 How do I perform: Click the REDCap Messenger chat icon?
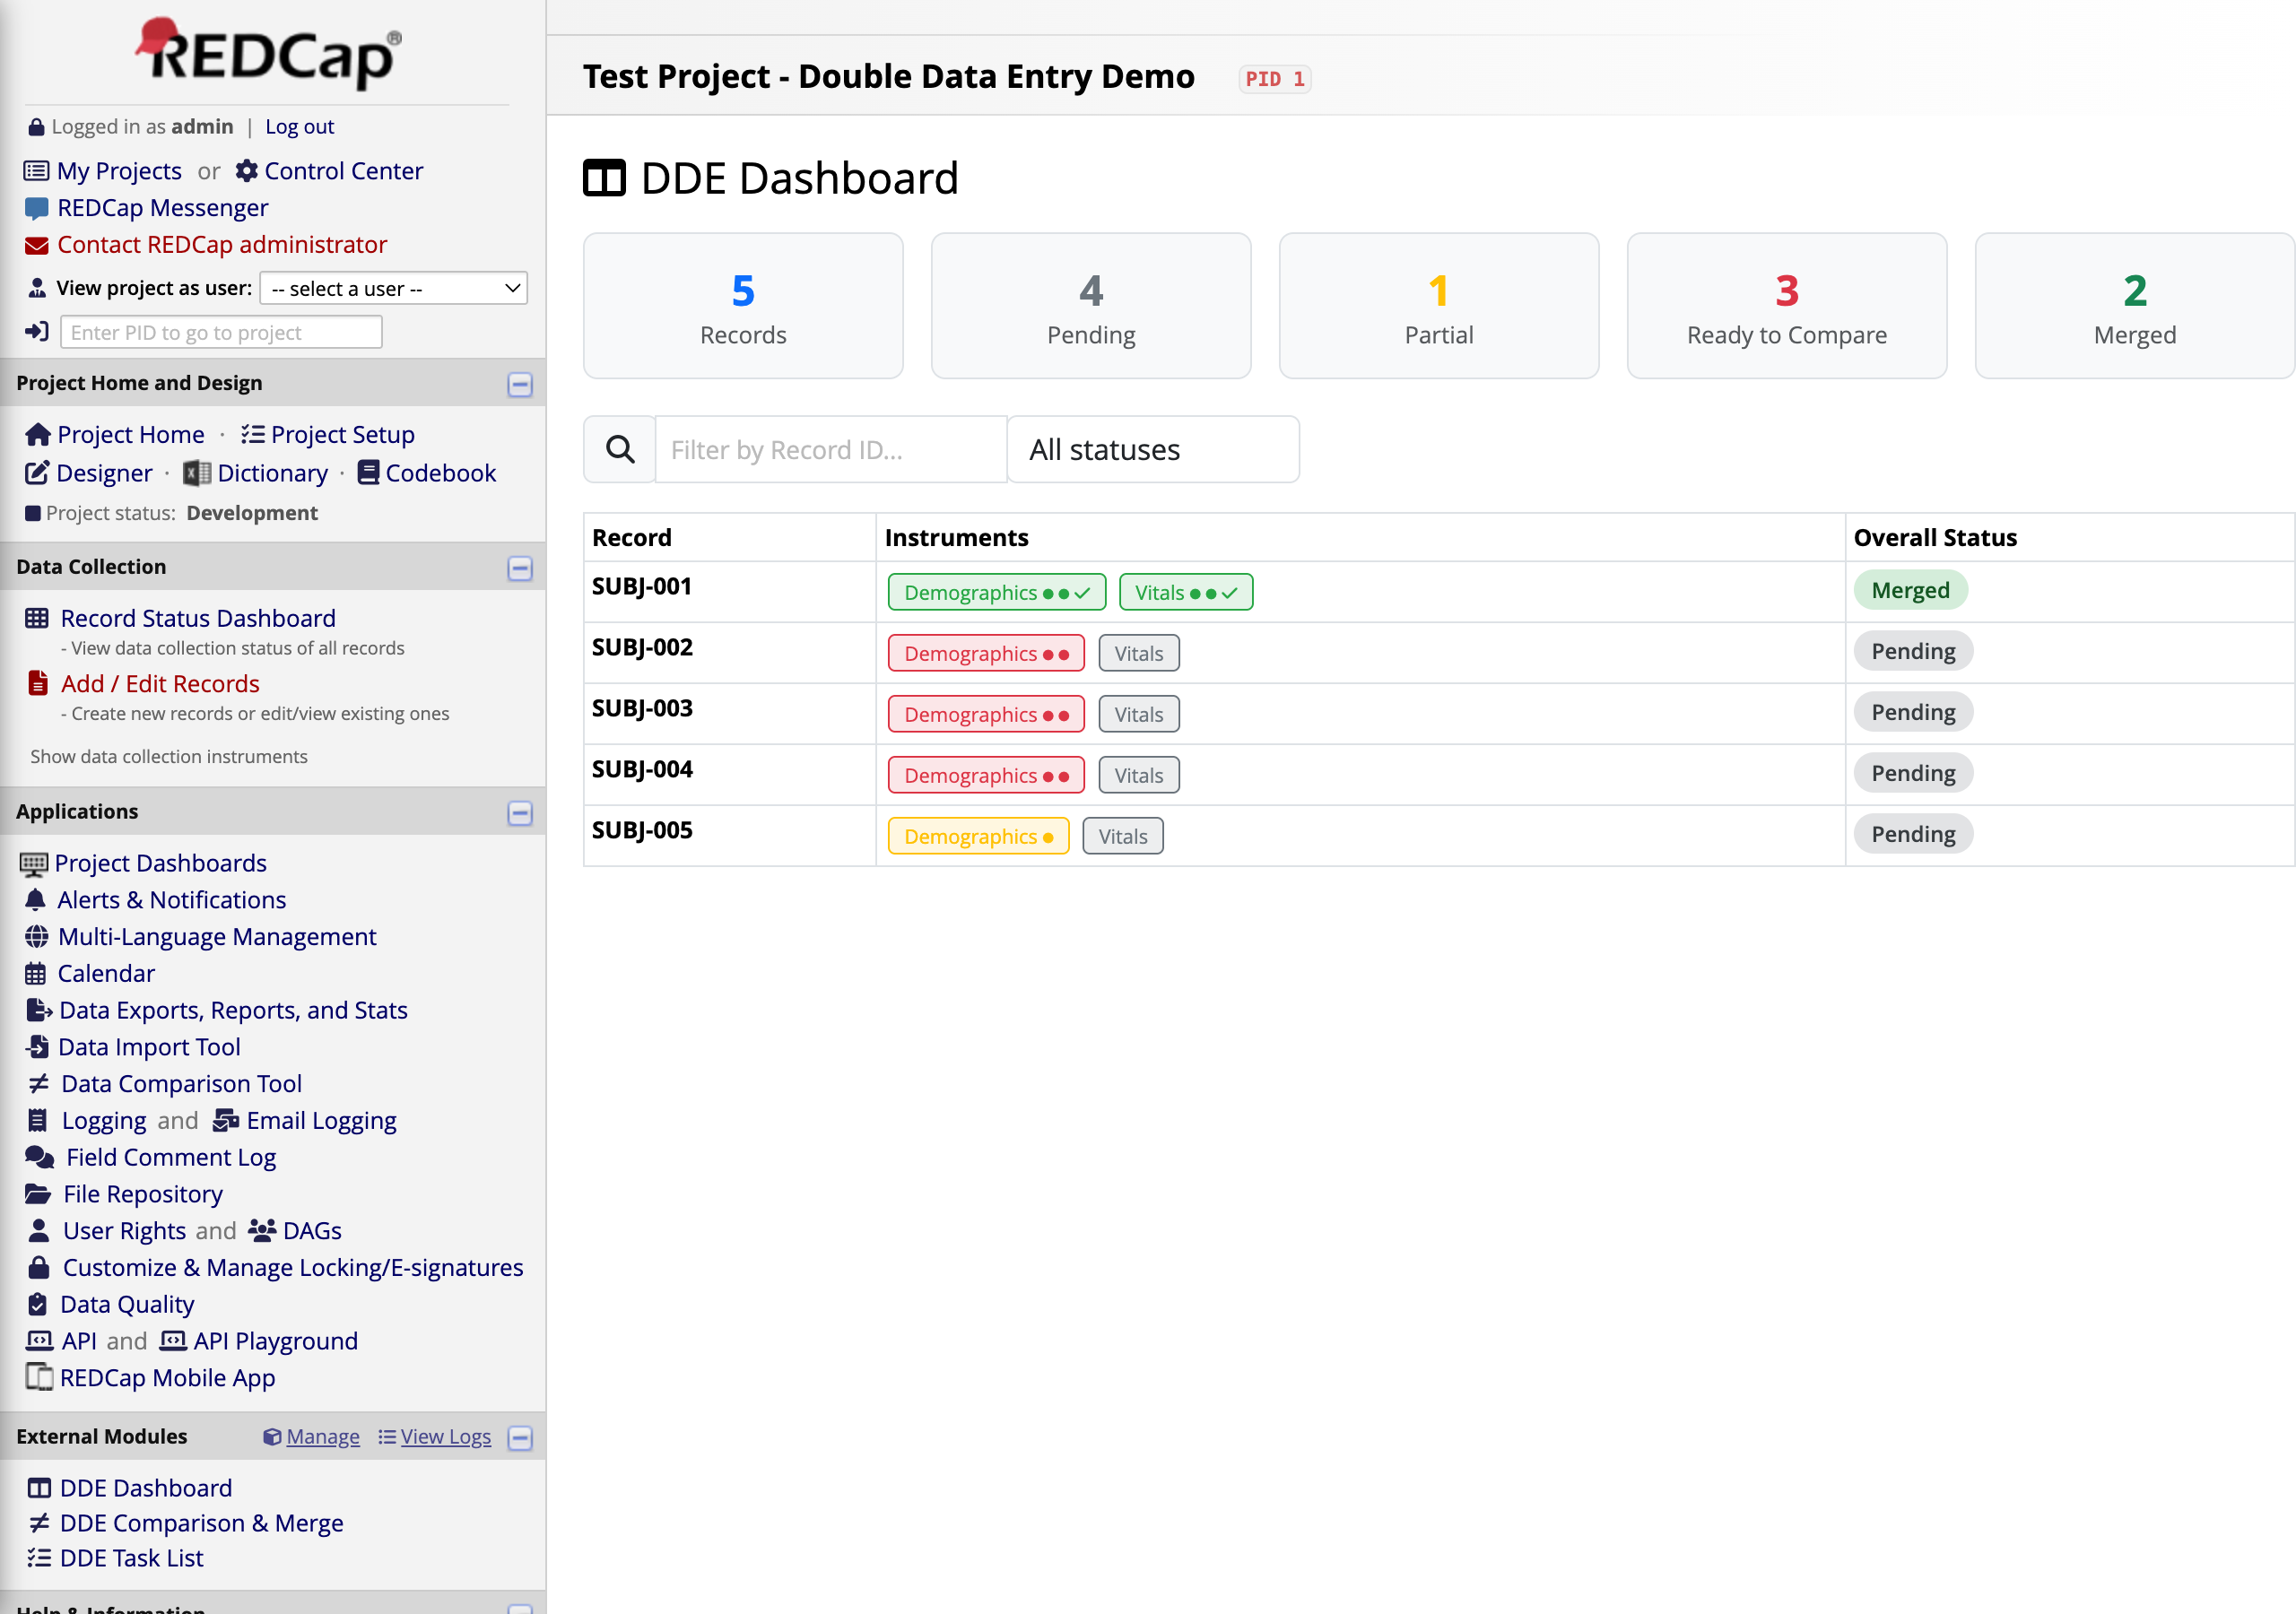[36, 208]
